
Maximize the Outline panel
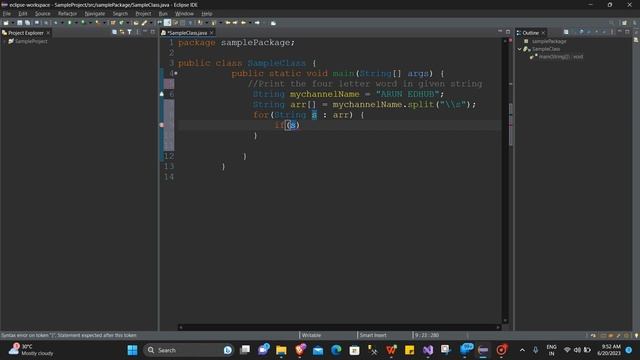(627, 32)
